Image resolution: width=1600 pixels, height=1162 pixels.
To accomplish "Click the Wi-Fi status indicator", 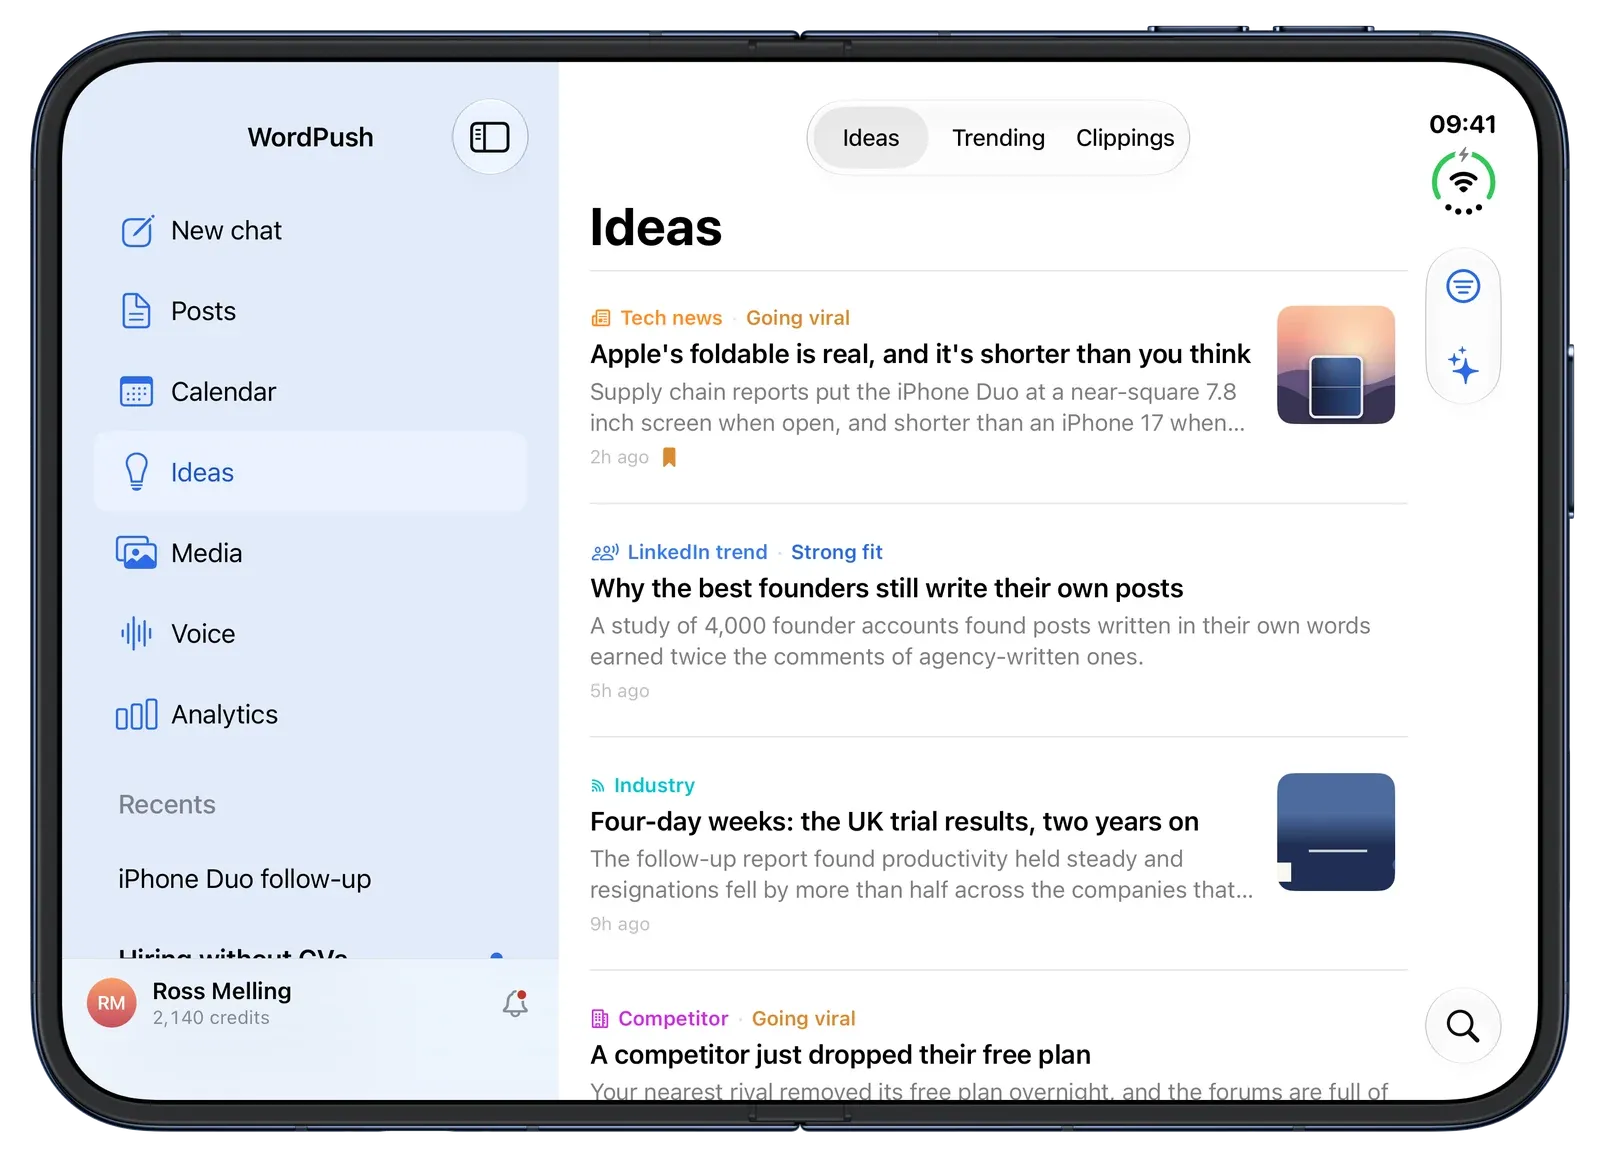I will click(x=1463, y=182).
